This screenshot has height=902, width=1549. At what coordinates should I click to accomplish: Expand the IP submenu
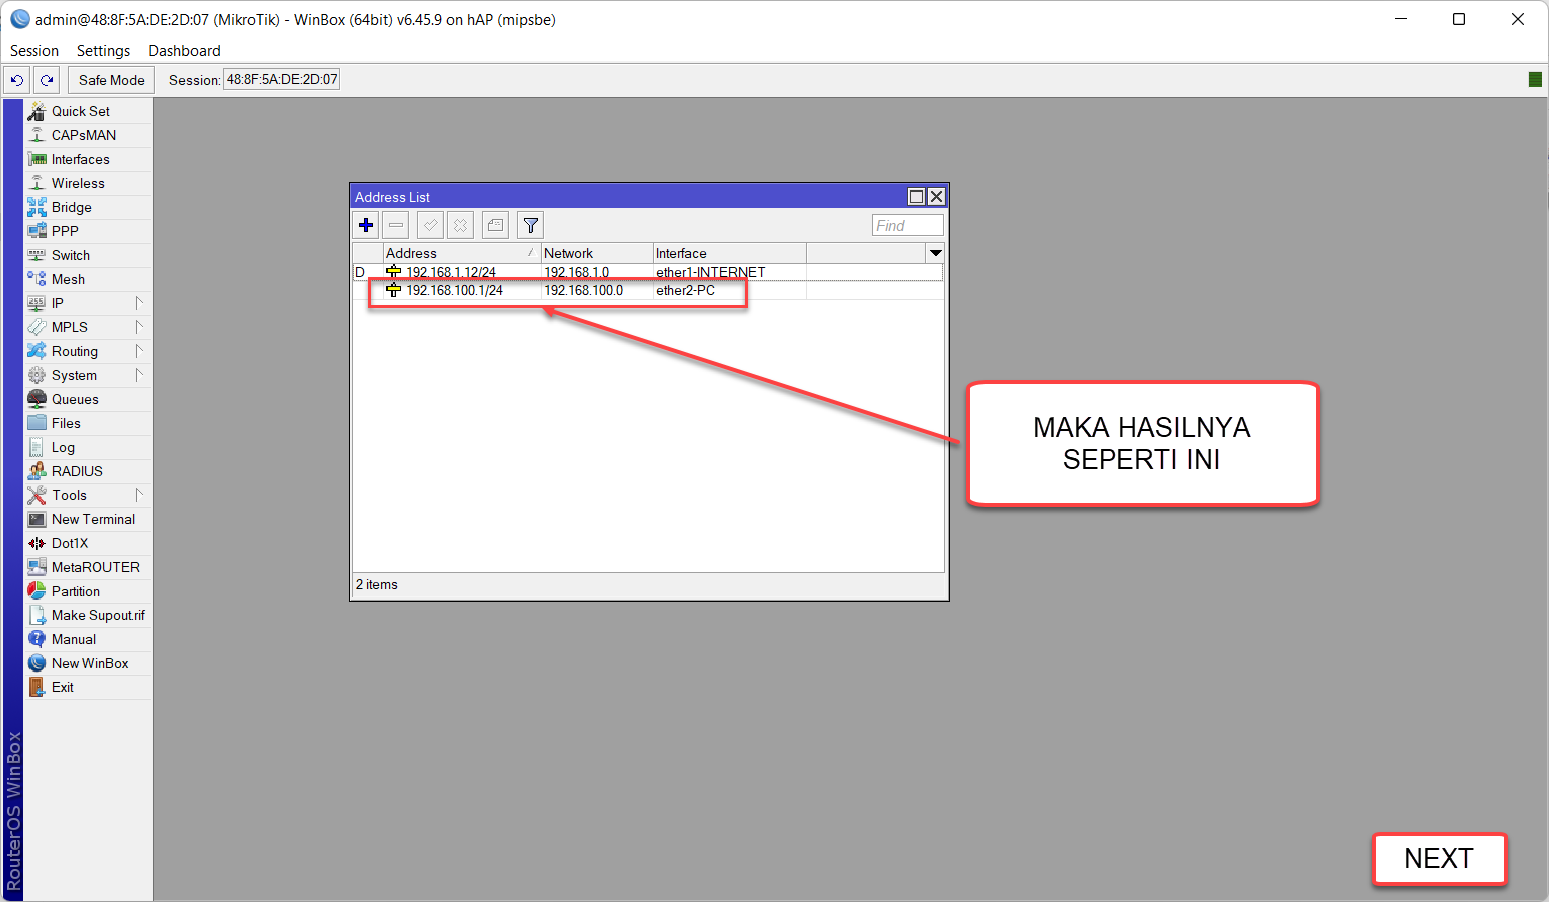click(x=88, y=303)
